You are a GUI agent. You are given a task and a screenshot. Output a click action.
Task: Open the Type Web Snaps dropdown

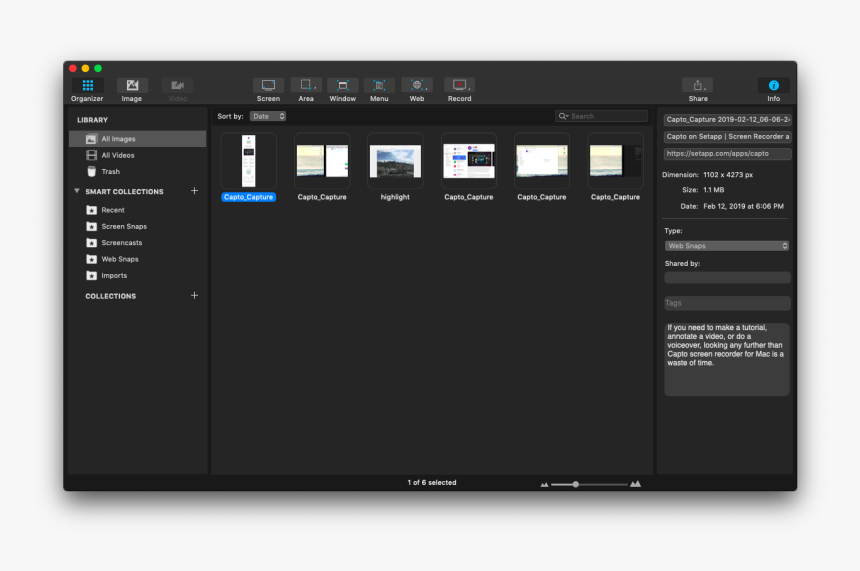tap(727, 246)
